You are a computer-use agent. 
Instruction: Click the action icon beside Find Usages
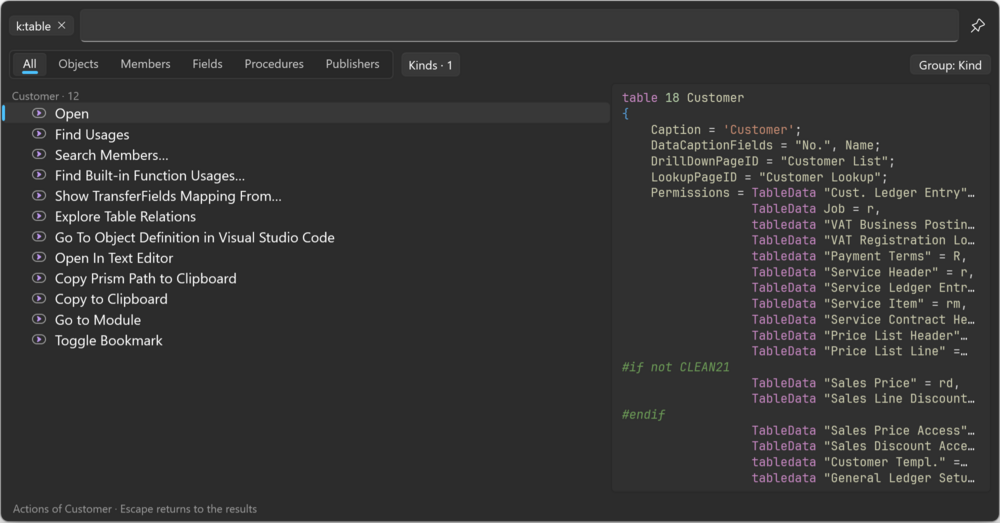click(x=39, y=134)
